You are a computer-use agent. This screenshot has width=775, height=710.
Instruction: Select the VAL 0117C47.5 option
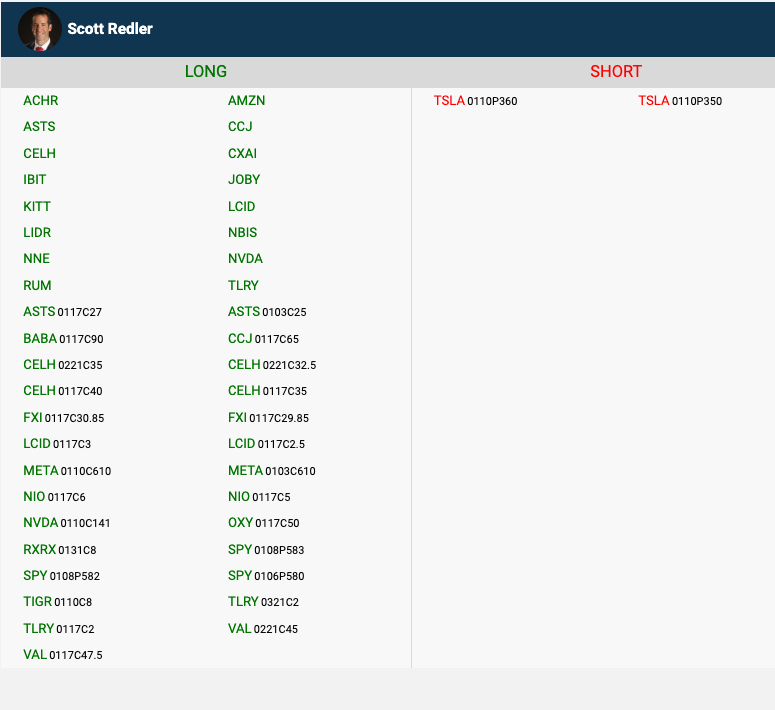click(62, 655)
